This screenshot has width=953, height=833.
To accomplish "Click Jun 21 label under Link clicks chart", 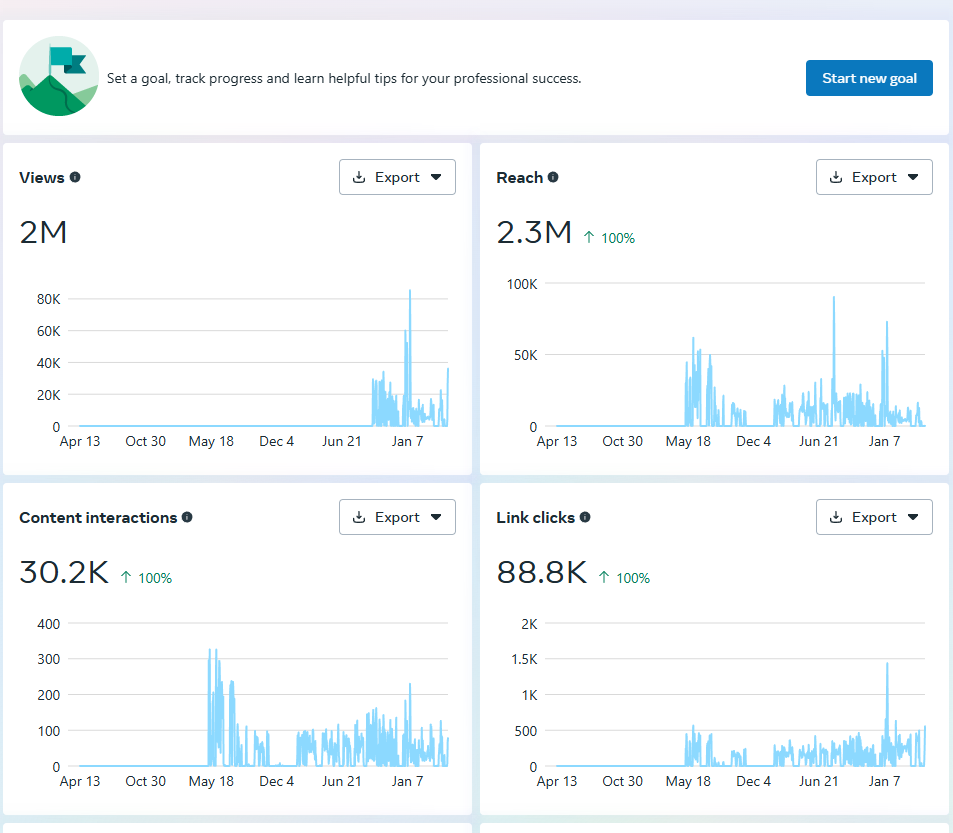I will click(819, 781).
